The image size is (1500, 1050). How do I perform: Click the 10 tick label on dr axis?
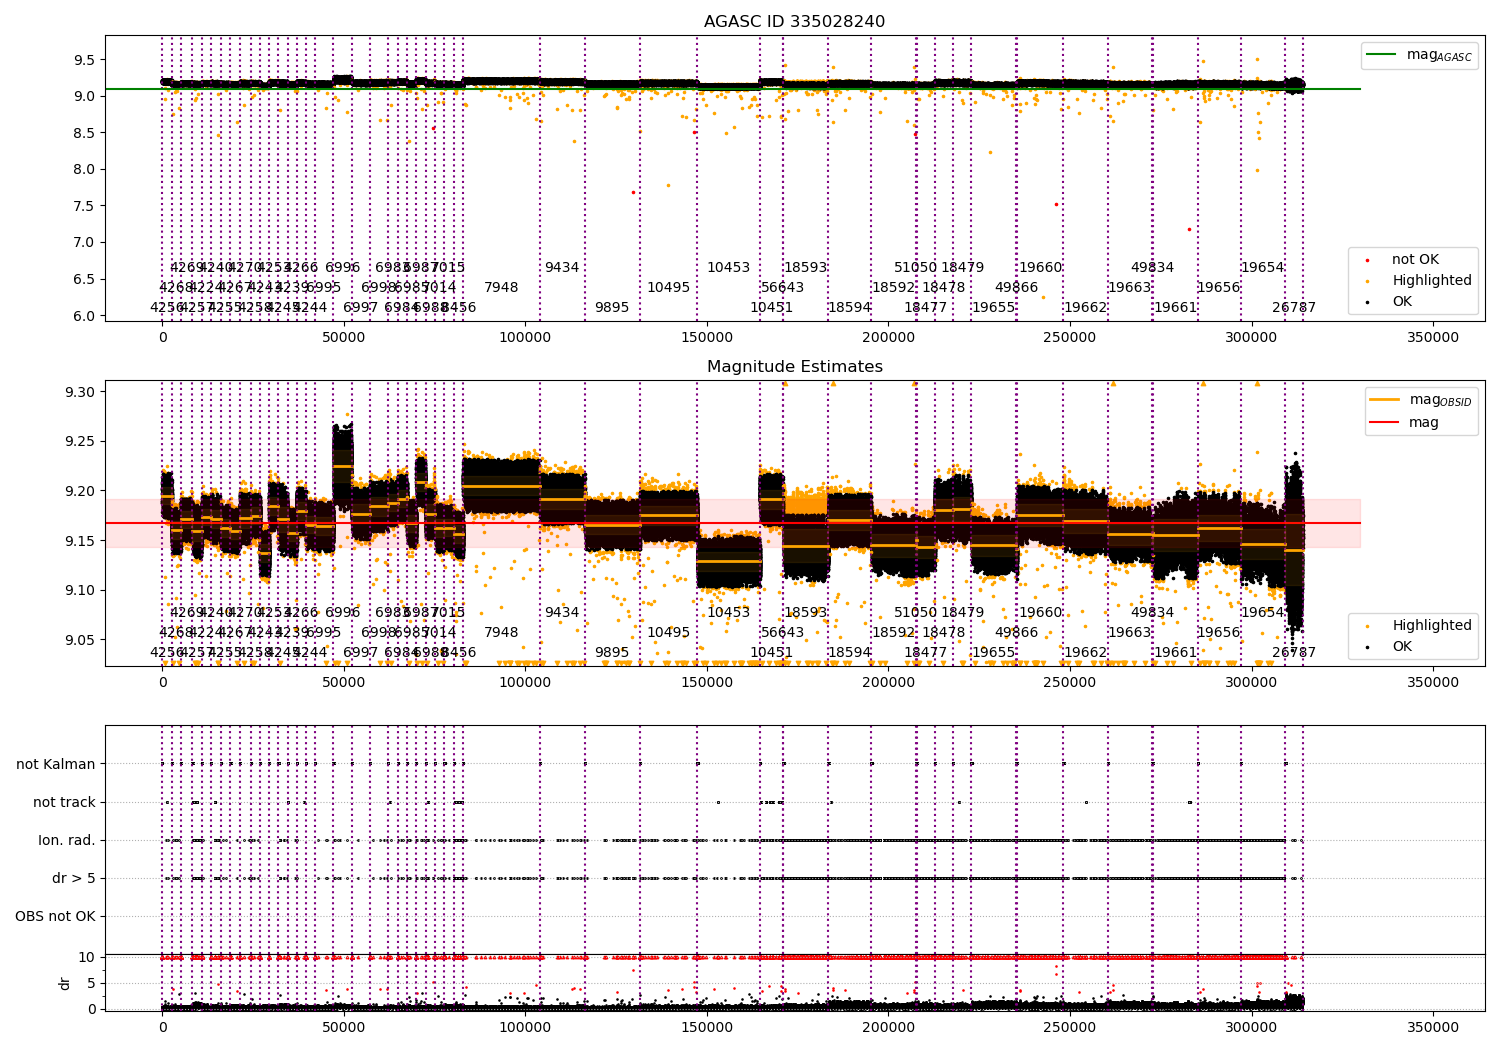pos(87,958)
